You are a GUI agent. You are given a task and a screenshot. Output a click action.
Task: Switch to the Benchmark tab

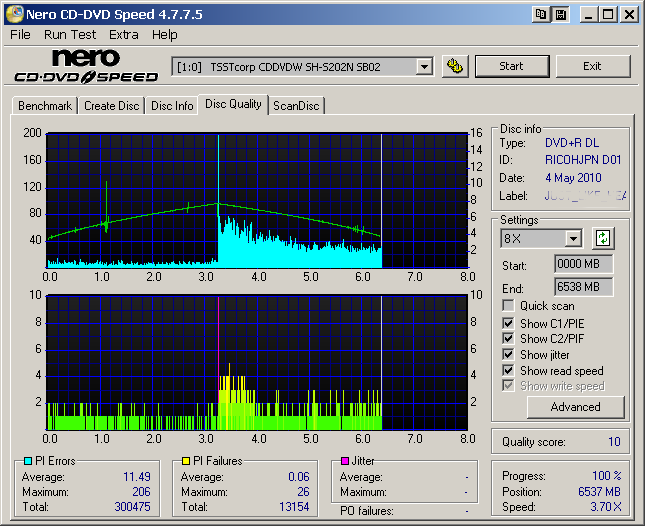(45, 105)
